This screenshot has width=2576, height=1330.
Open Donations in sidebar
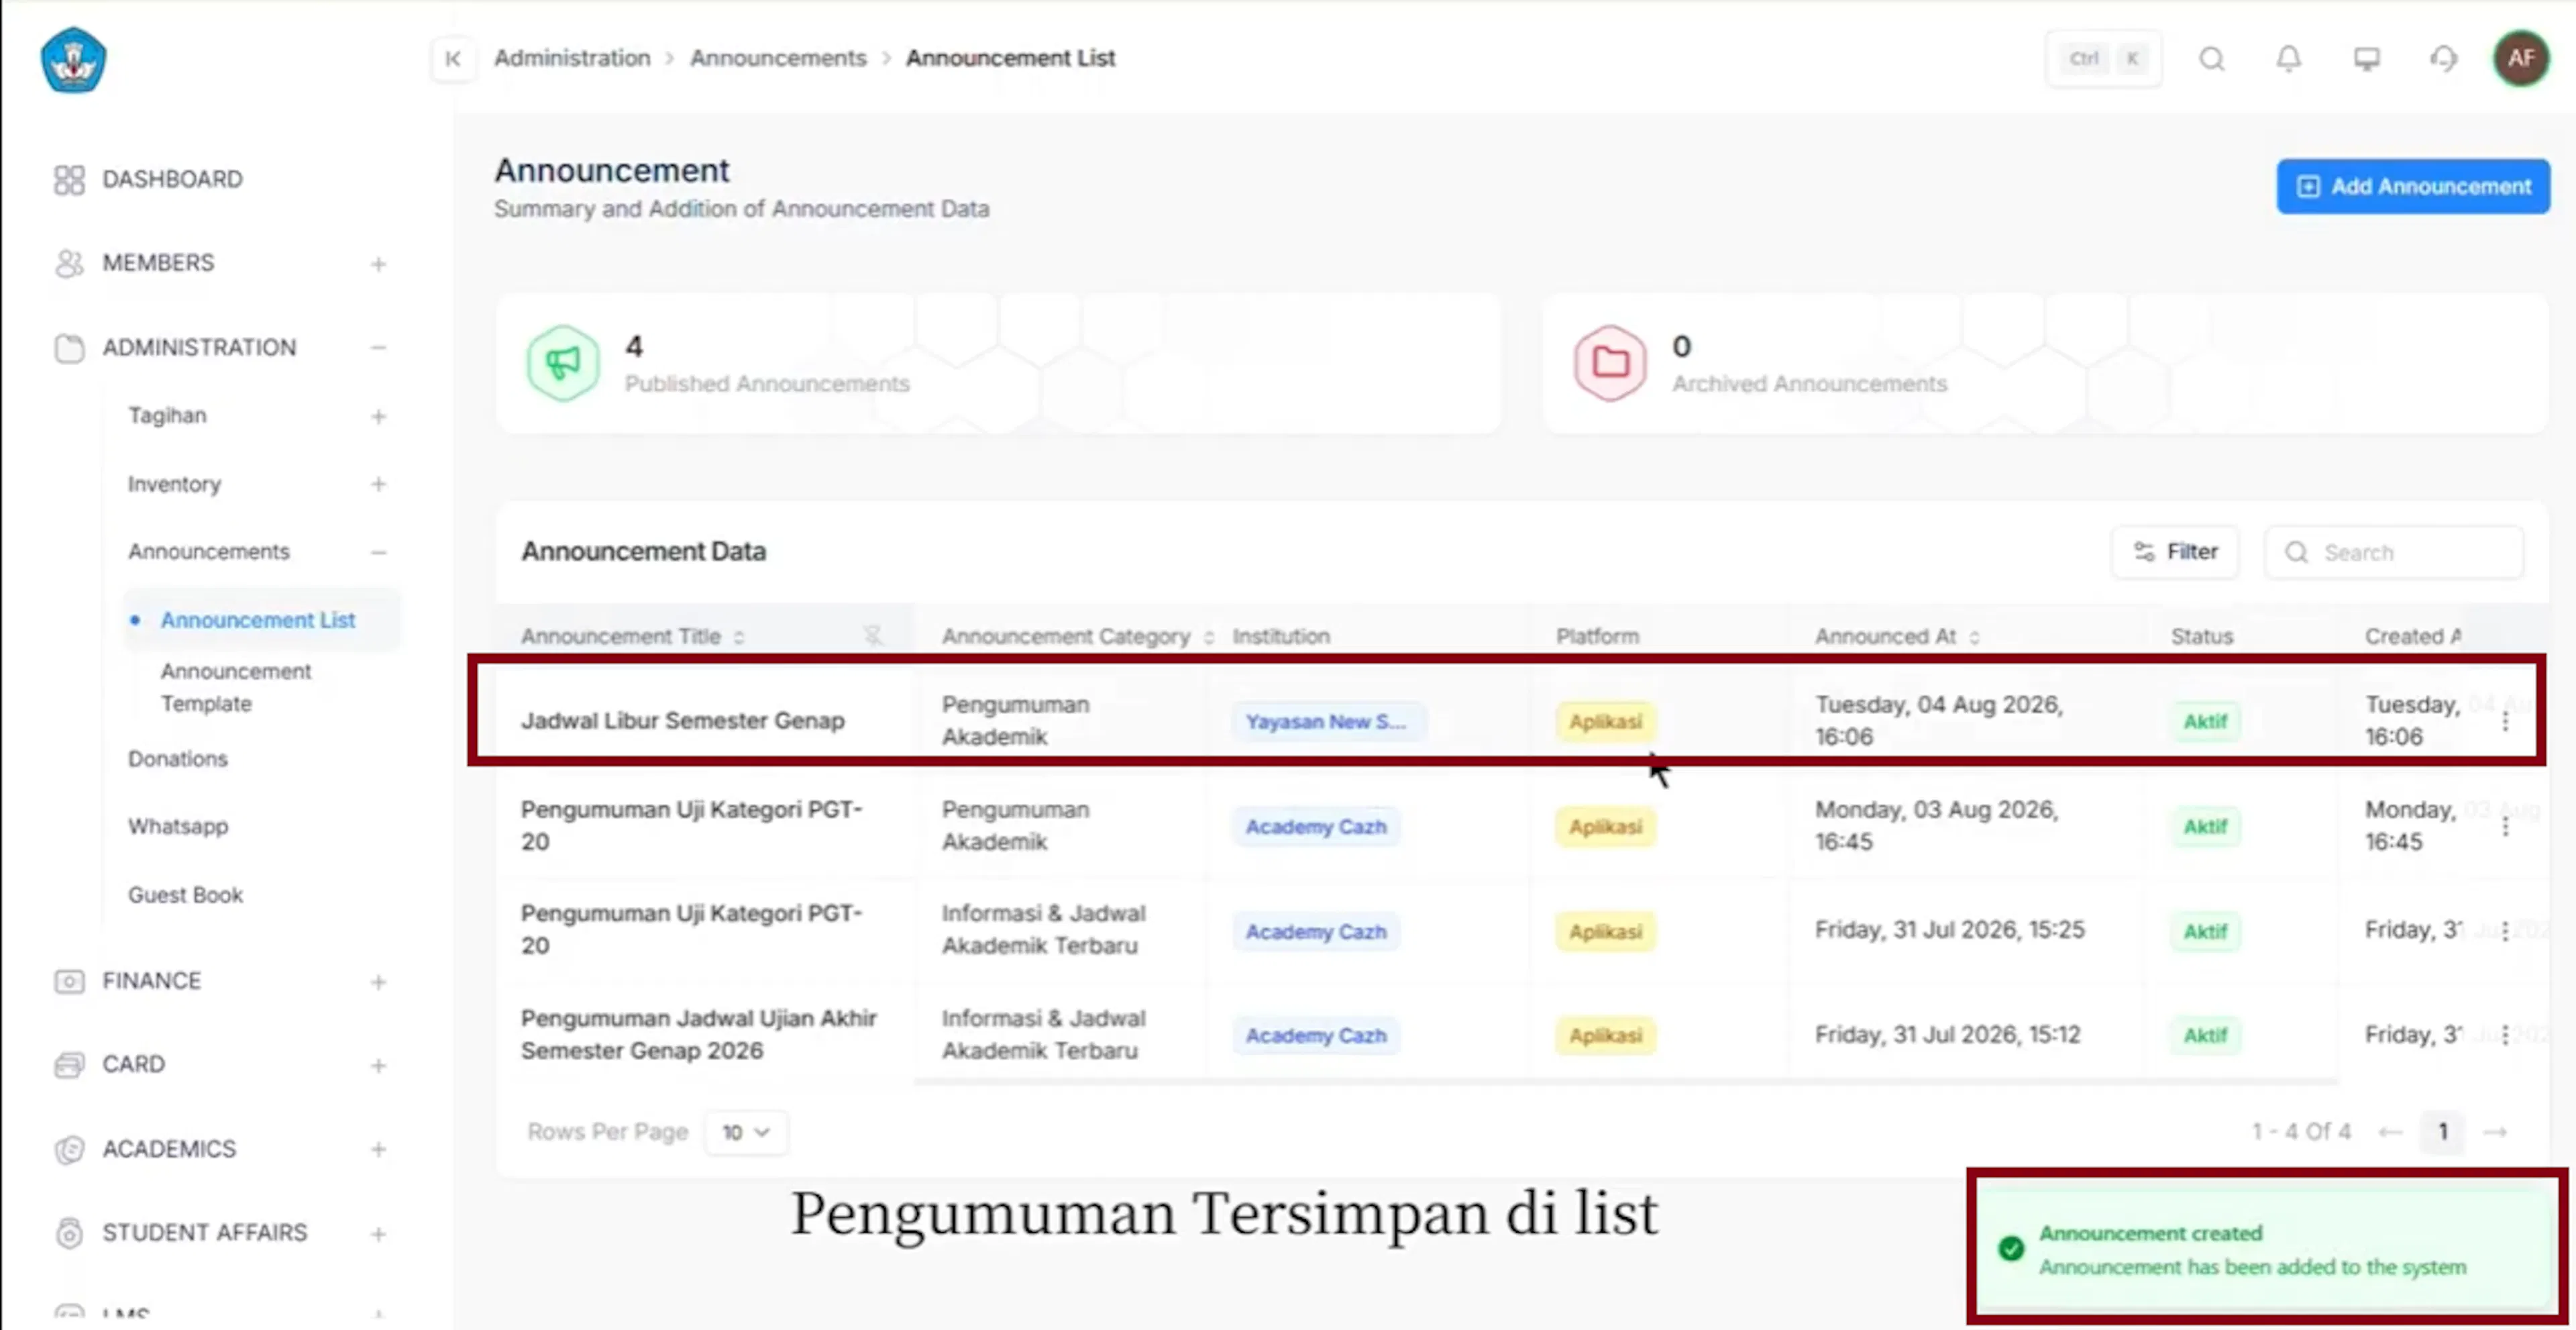click(x=178, y=759)
